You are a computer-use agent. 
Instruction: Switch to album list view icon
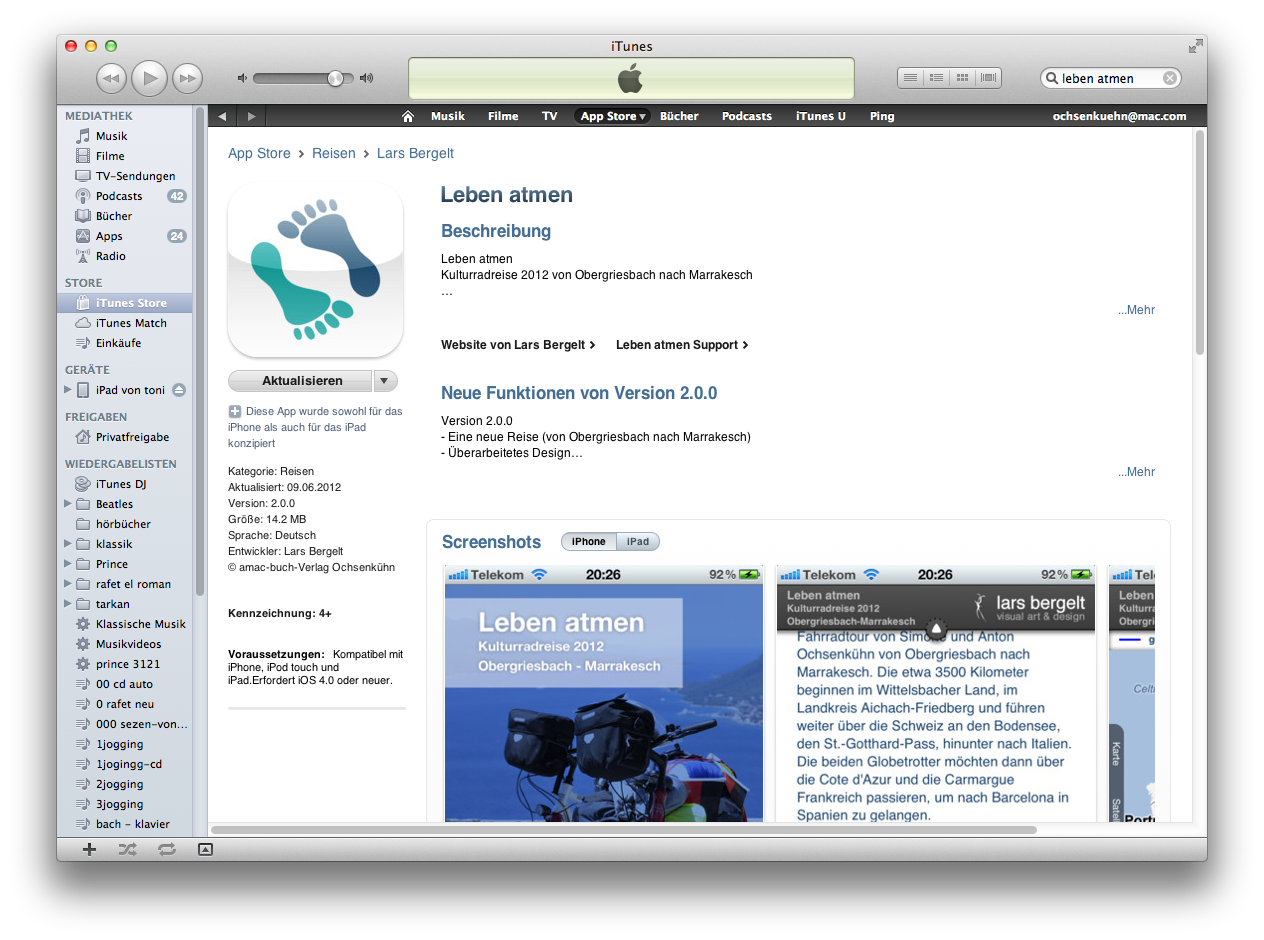(936, 78)
